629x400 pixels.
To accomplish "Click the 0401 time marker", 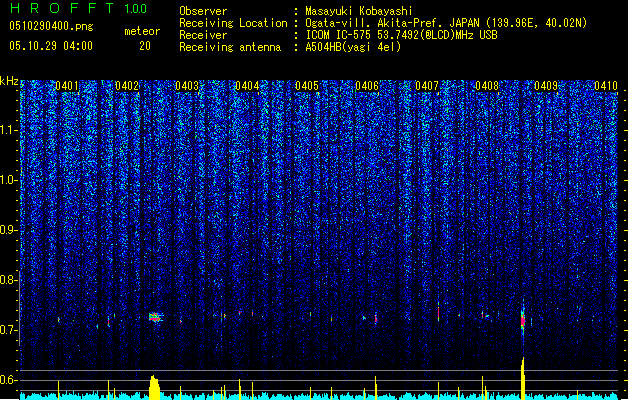I will [67, 86].
